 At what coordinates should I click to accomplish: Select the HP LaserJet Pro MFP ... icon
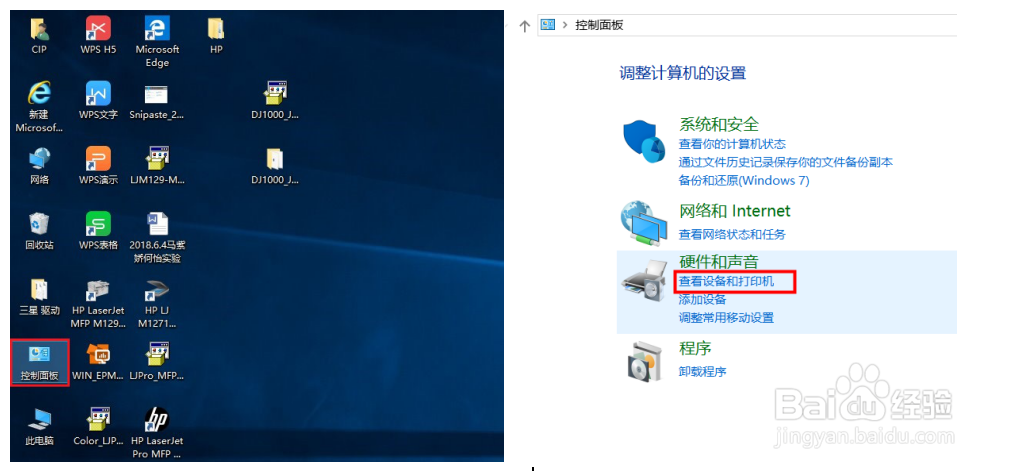(157, 434)
